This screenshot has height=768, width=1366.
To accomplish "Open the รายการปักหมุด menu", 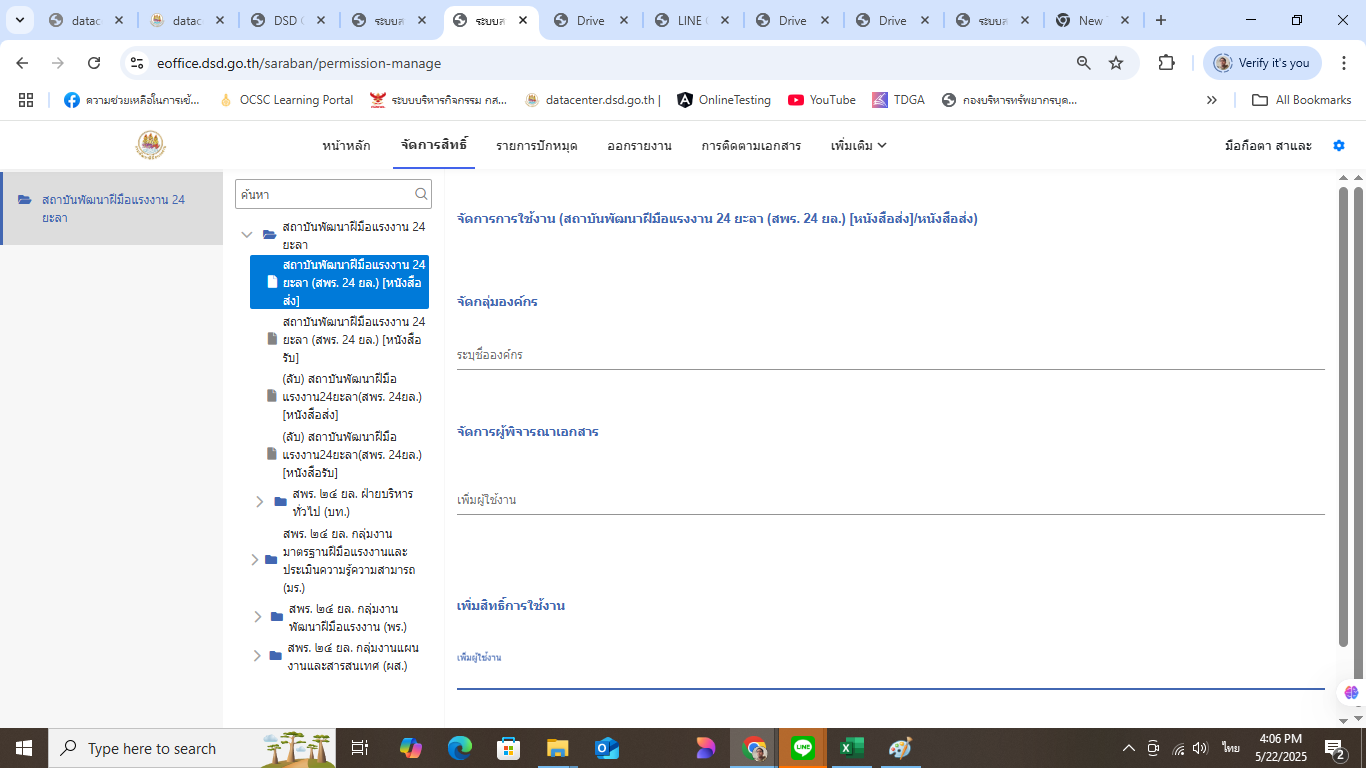I will [537, 146].
